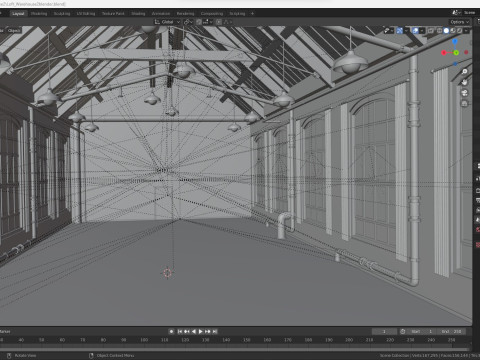Open the Modeling workspace tab
Screen dimensions: 480x360
(x=39, y=14)
